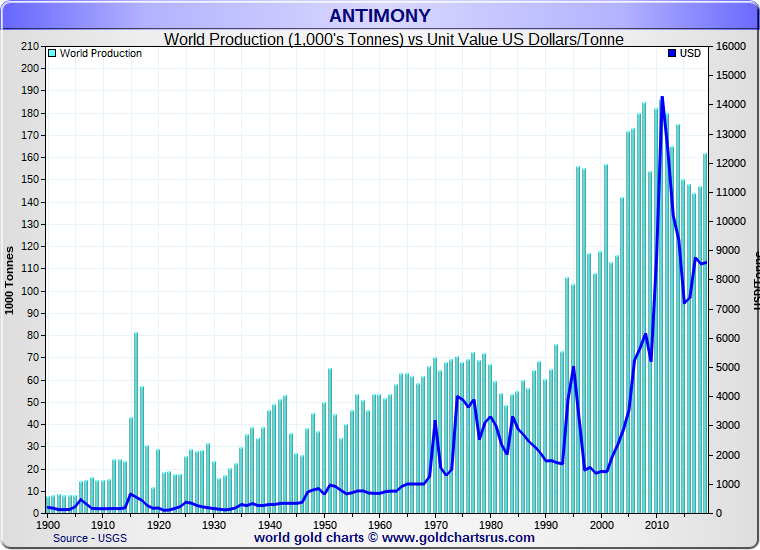Screen dimensions: 760x550
Task: Click the last production bar near 162
Action: 706,333
